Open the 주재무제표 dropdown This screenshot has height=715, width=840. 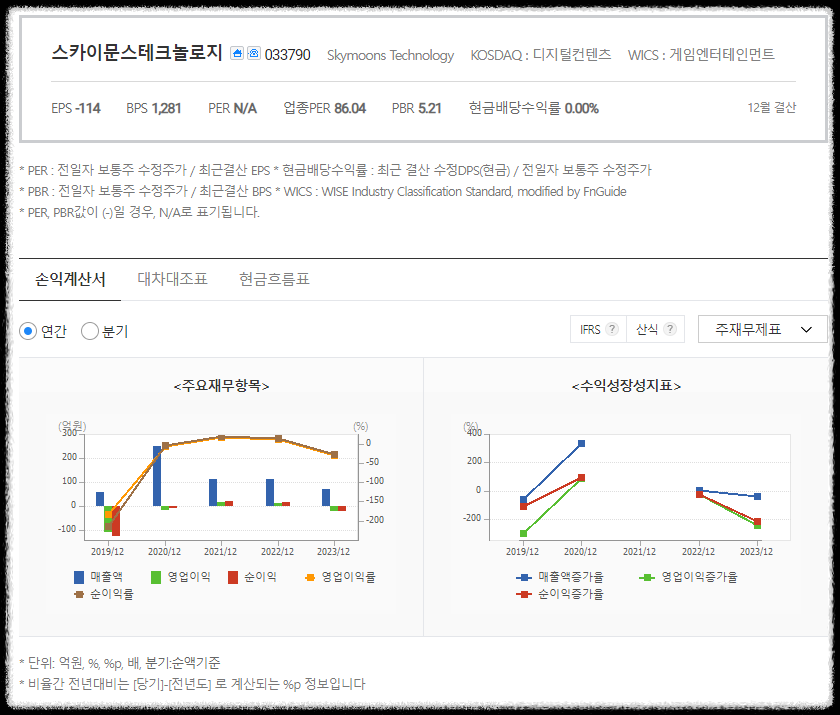(x=762, y=329)
